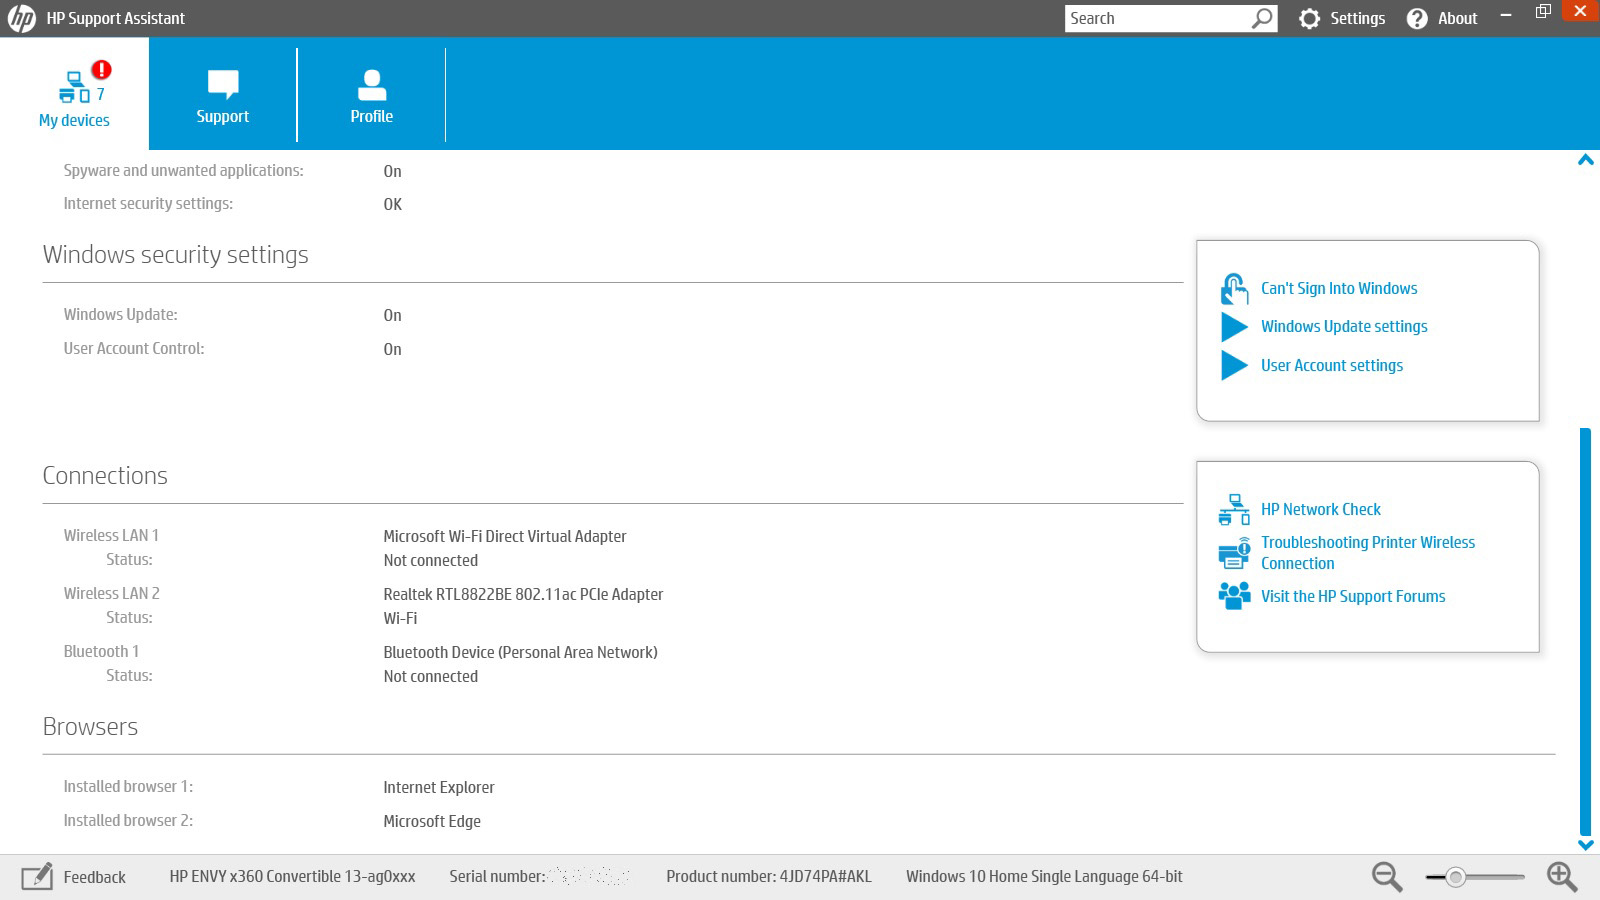Click the Feedback pencil icon
The width and height of the screenshot is (1600, 900).
pyautogui.click(x=37, y=877)
